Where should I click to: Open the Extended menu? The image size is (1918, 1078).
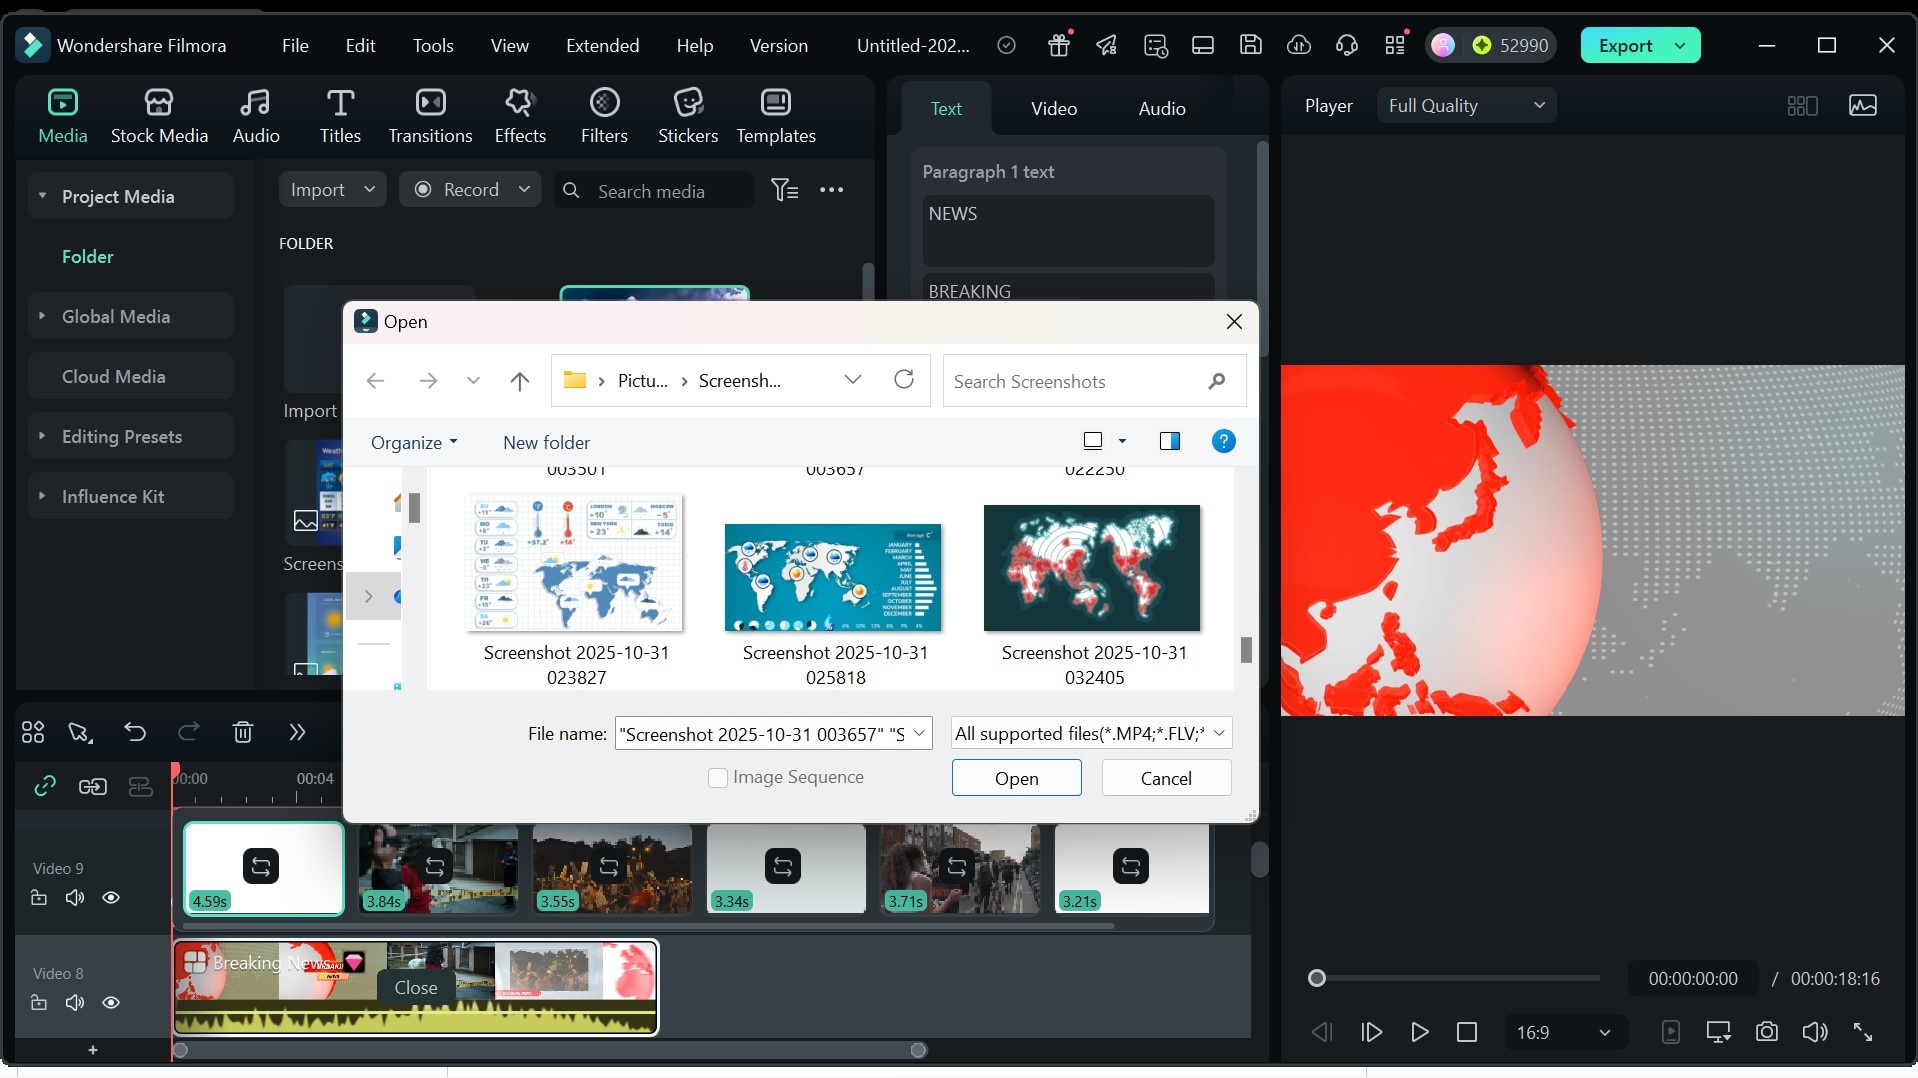click(602, 45)
